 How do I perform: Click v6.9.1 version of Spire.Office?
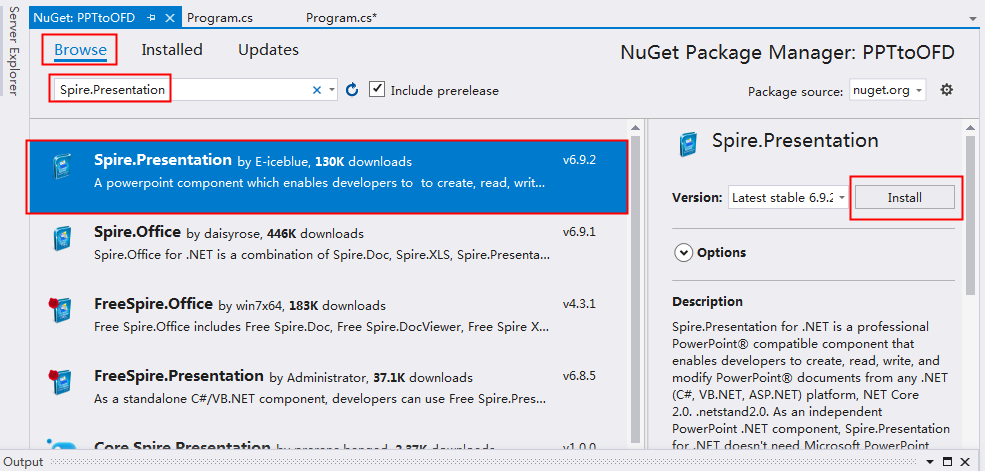[579, 232]
